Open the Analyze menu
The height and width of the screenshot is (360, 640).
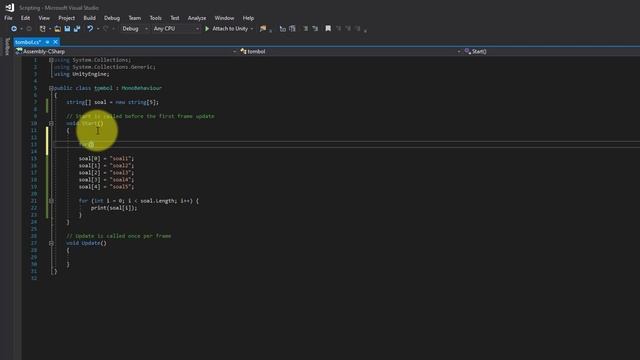pos(197,18)
